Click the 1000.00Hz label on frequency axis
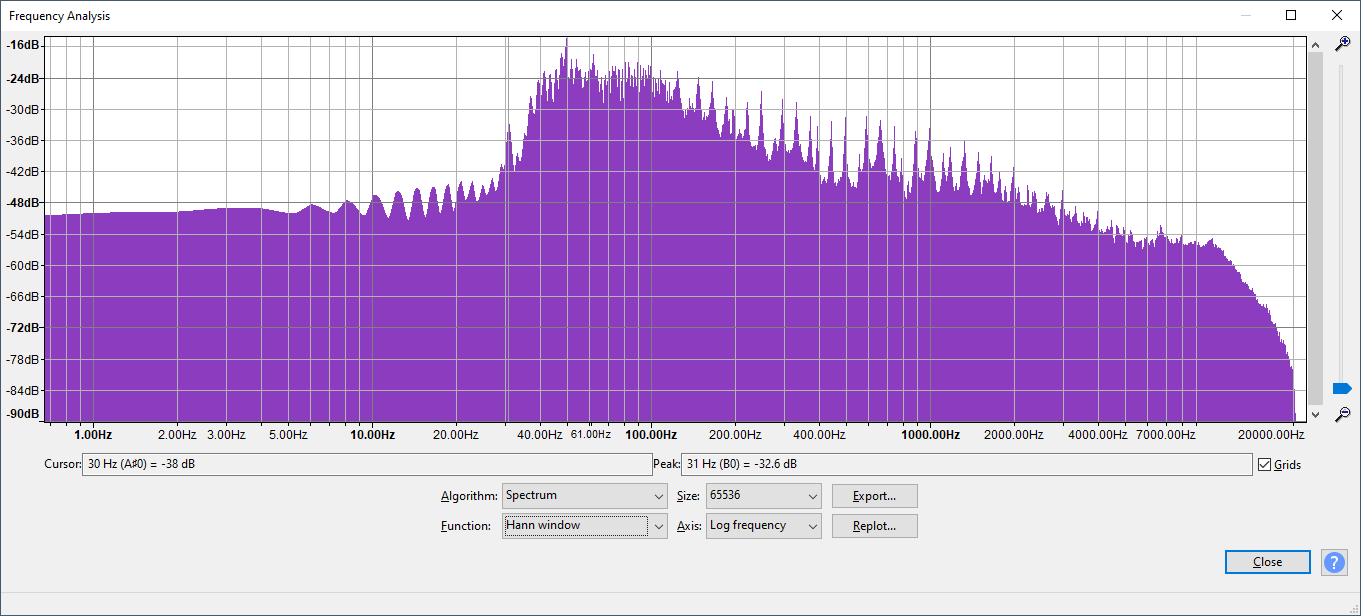Viewport: 1361px width, 616px height. point(930,435)
